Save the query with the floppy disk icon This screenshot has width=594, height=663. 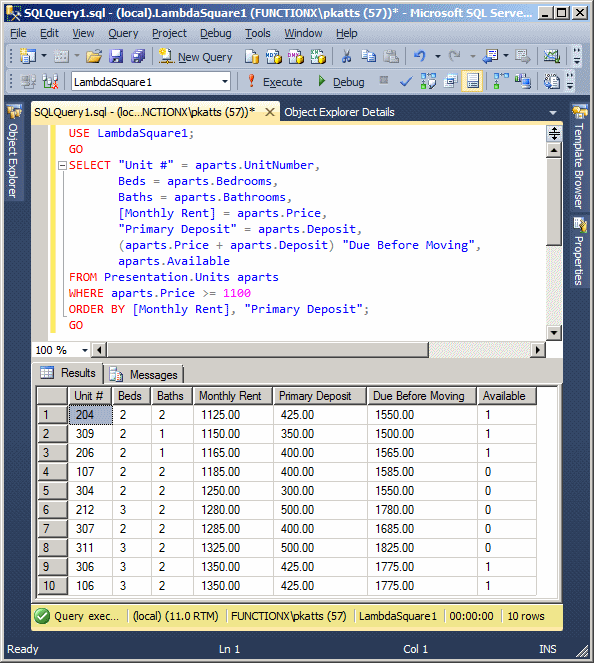point(116,56)
